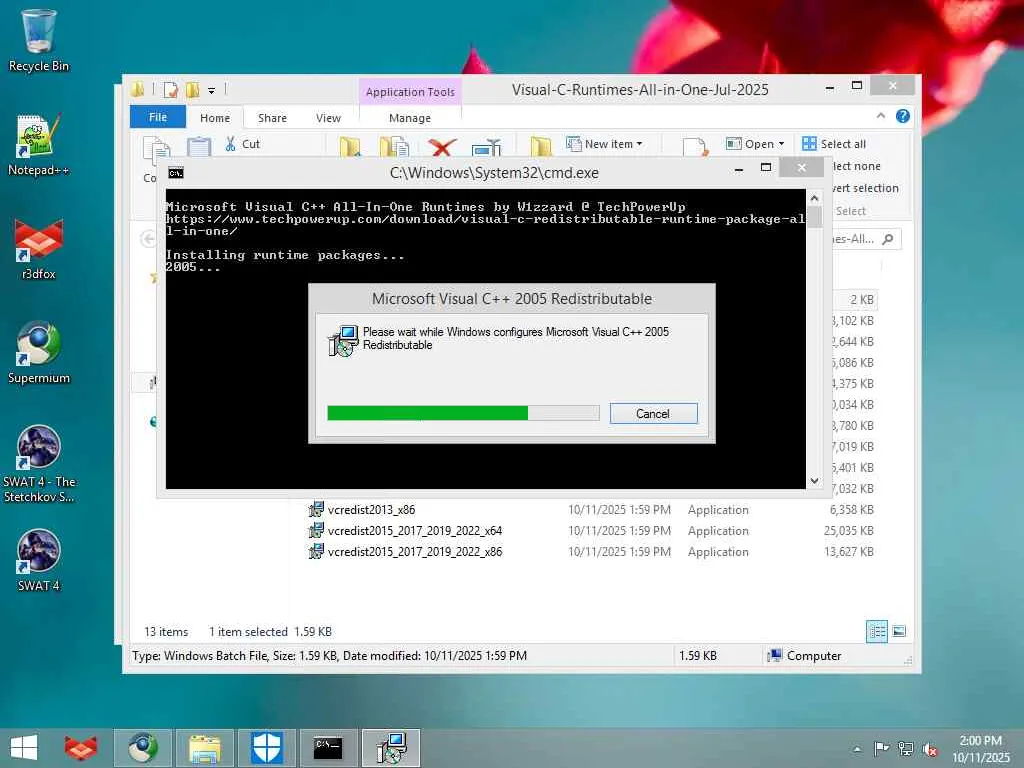The height and width of the screenshot is (768, 1024).
Task: Switch to cmd.exe in the taskbar
Action: [x=328, y=748]
